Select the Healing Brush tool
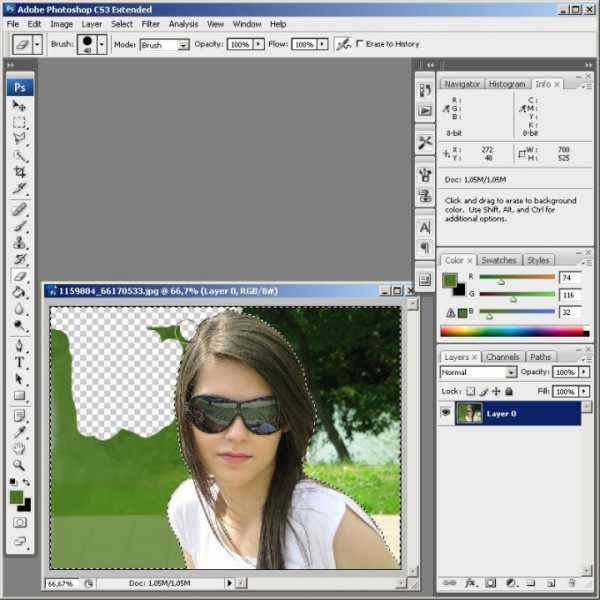Image resolution: width=600 pixels, height=600 pixels. [19, 209]
